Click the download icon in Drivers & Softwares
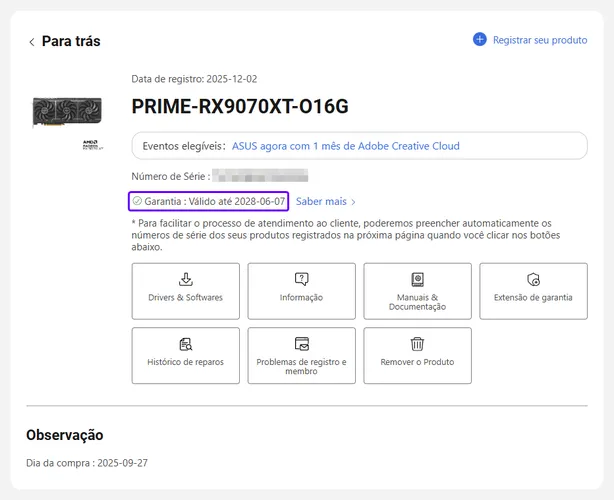This screenshot has height=500, width=614. [x=186, y=280]
